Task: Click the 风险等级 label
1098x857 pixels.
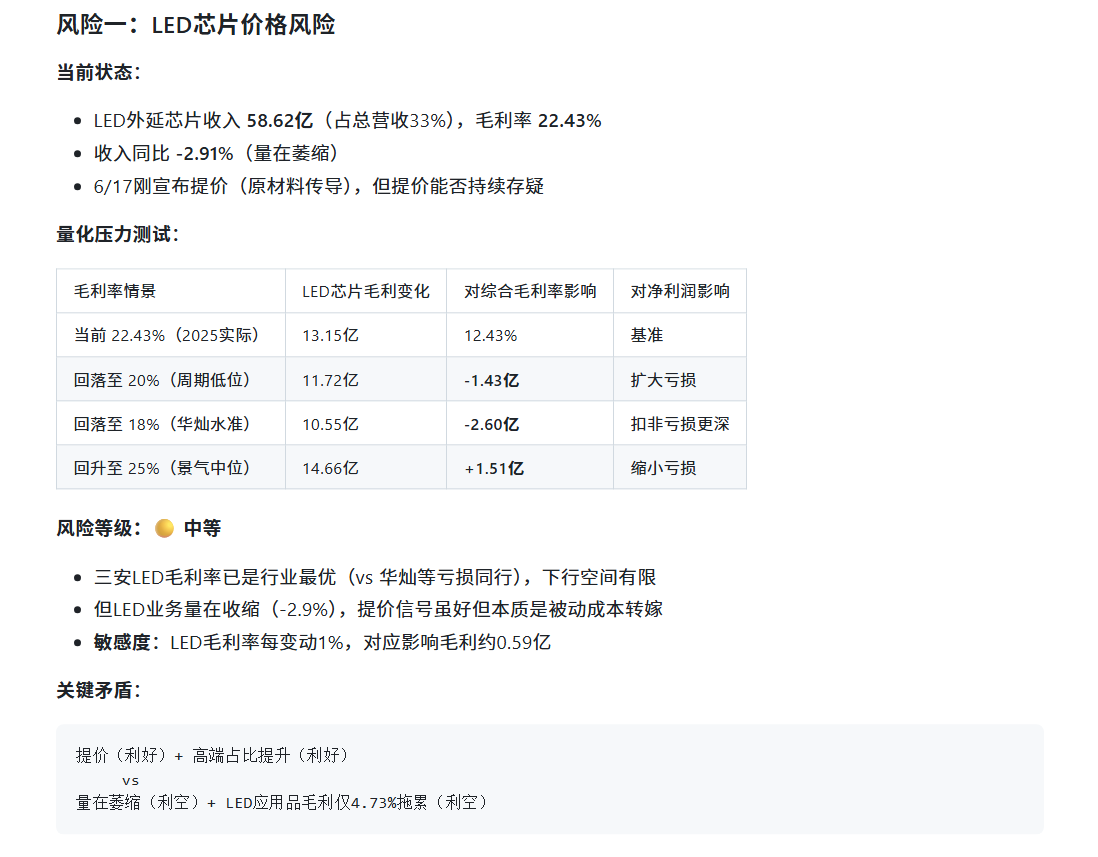Action: pos(98,528)
